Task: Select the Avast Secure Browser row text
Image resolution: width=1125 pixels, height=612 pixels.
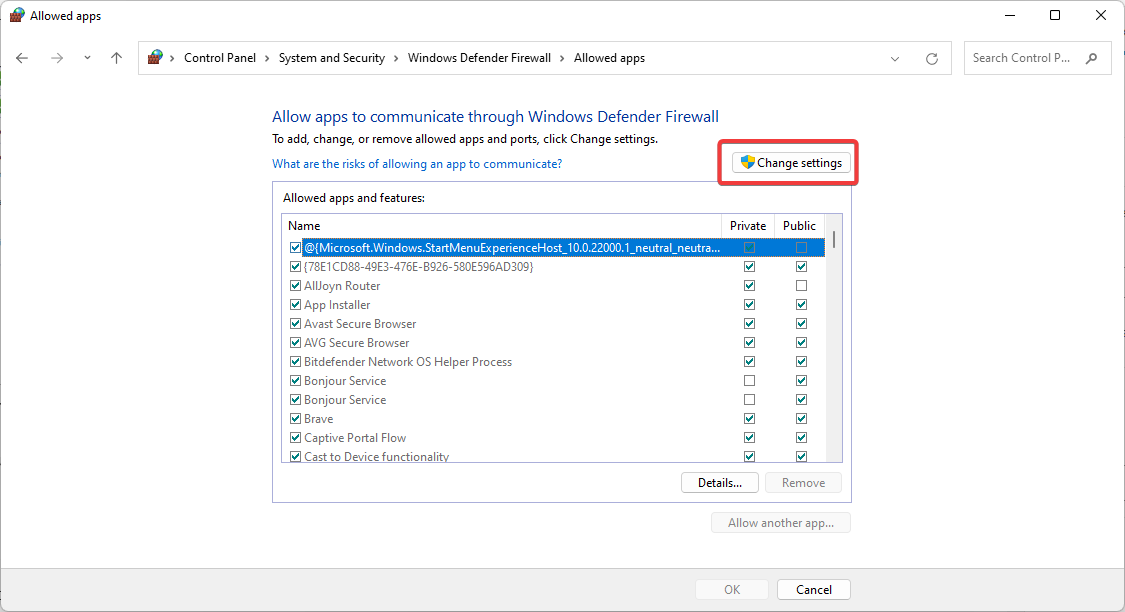Action: pos(359,324)
